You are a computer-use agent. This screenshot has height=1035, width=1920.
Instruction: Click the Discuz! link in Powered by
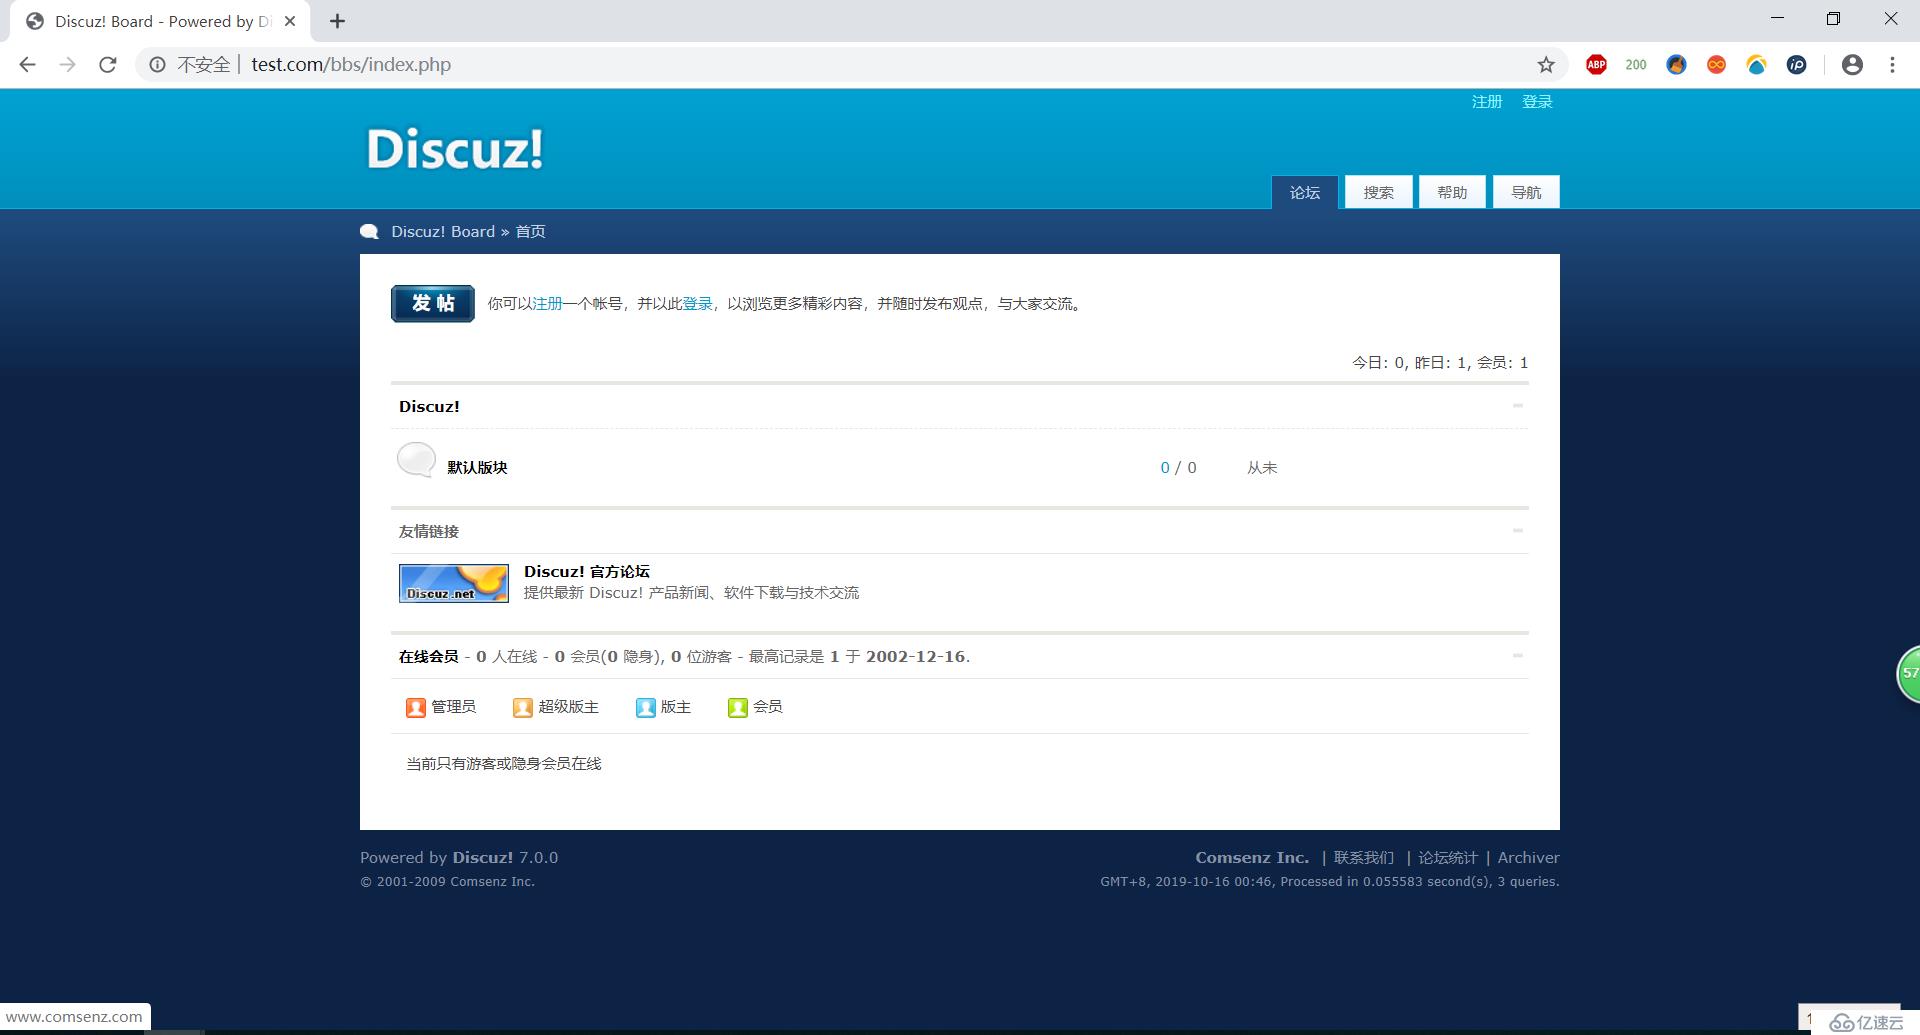[x=482, y=858]
